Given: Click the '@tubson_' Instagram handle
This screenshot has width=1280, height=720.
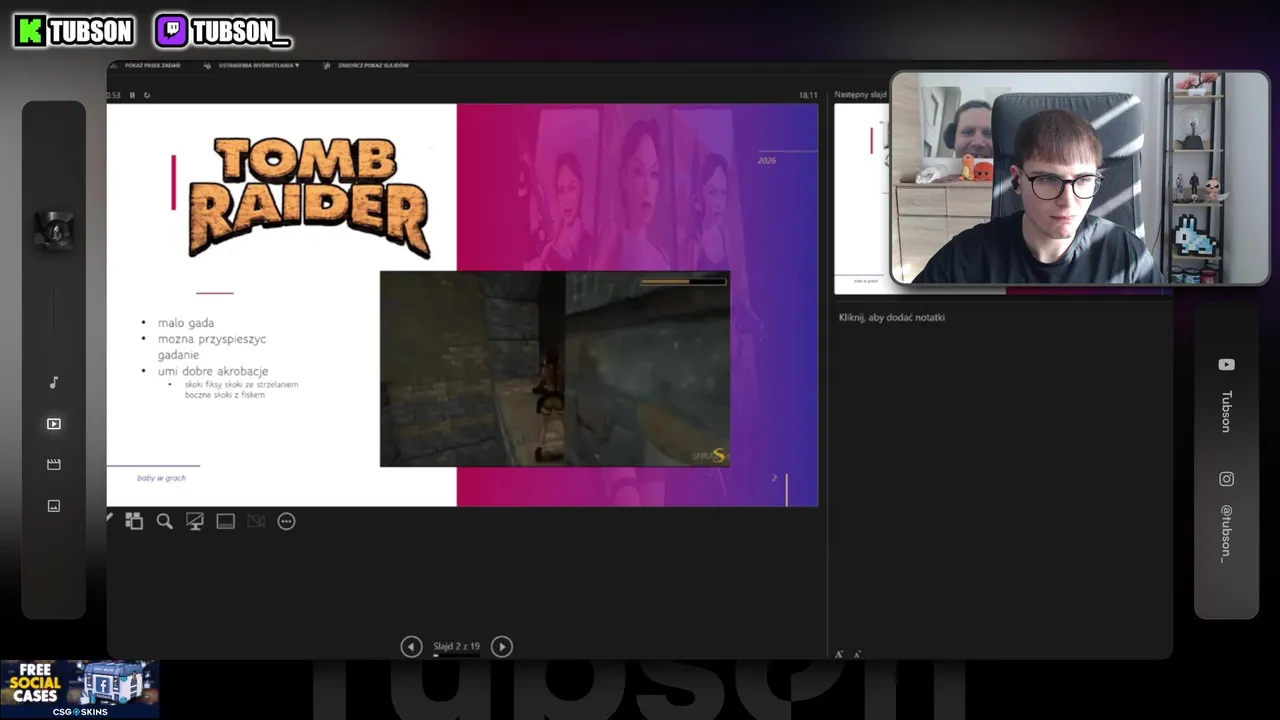Looking at the screenshot, I should click(1226, 533).
